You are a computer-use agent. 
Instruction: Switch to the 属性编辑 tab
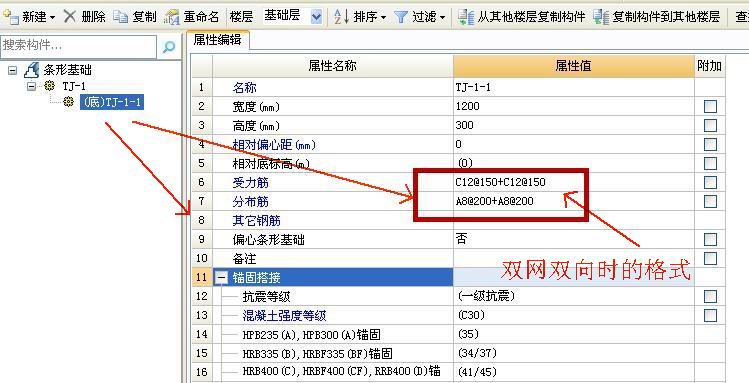click(217, 41)
